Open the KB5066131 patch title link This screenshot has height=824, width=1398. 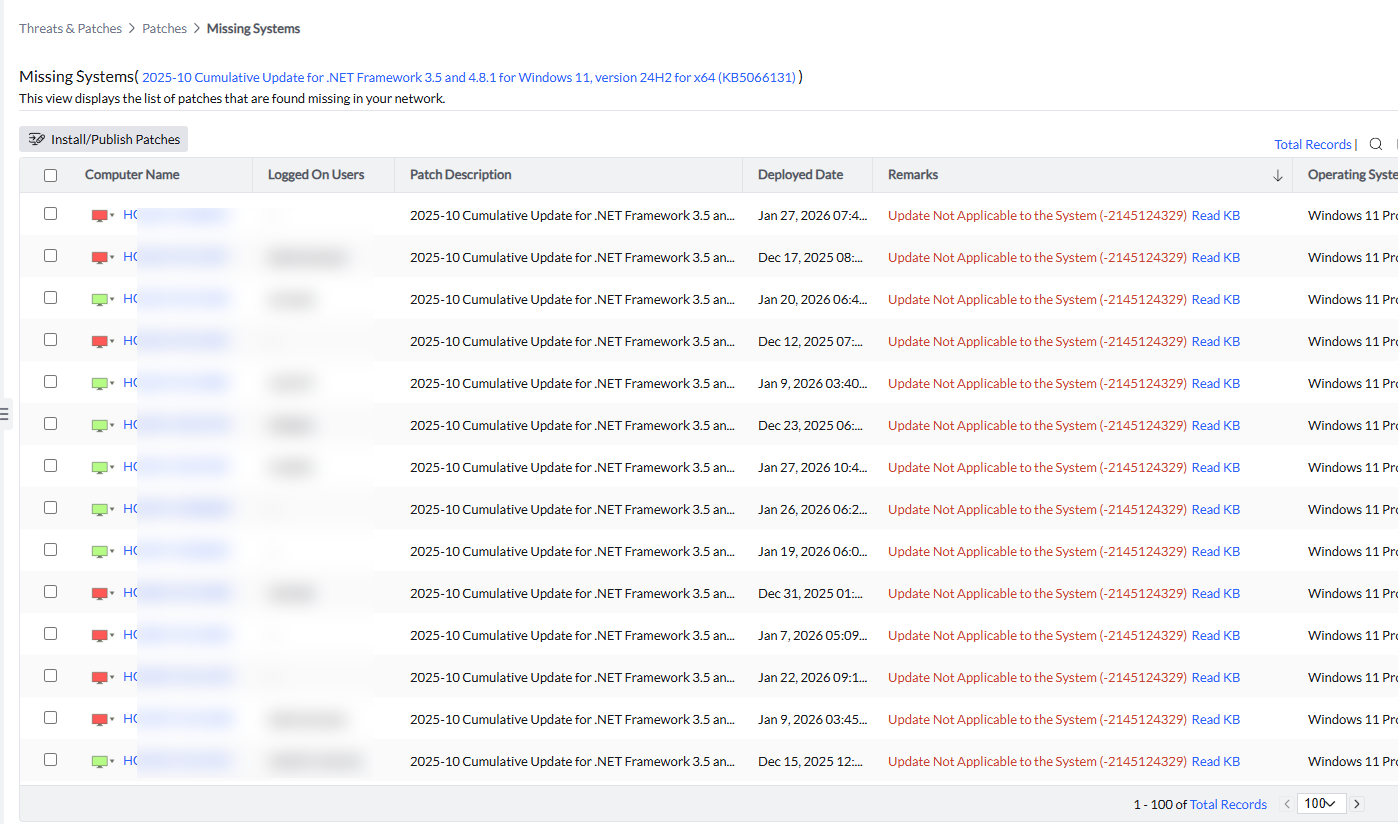[469, 77]
